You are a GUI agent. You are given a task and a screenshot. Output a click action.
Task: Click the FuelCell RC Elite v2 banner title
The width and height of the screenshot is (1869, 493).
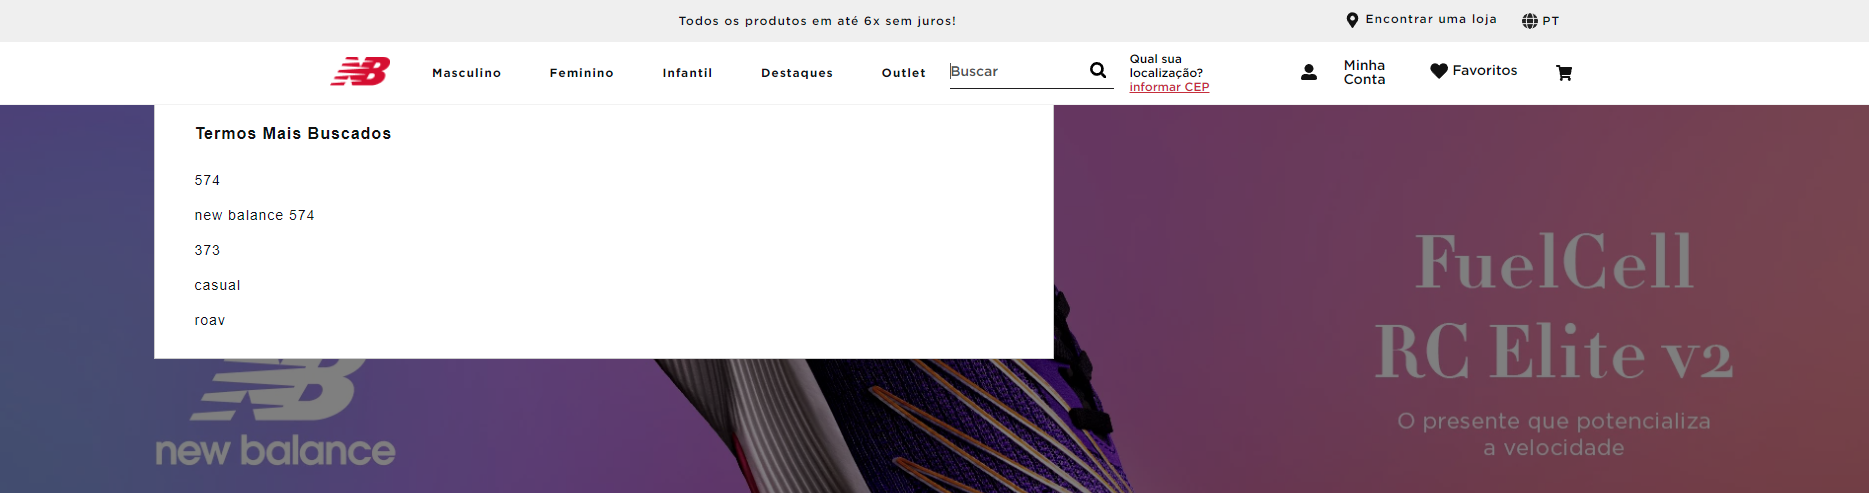1554,306
